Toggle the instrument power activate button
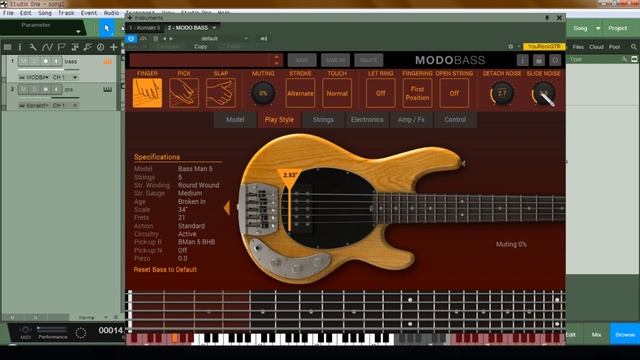This screenshot has width=640, height=360. pos(131,38)
